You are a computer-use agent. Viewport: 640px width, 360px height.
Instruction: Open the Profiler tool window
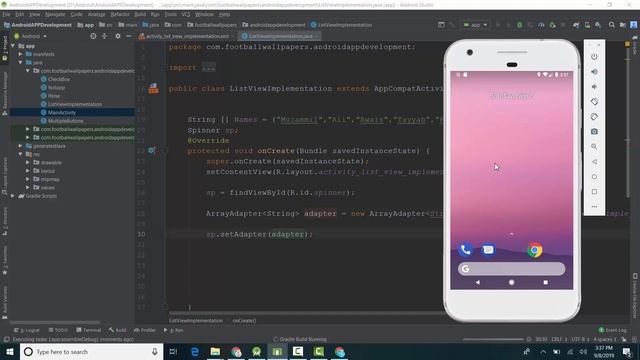coord(144,330)
